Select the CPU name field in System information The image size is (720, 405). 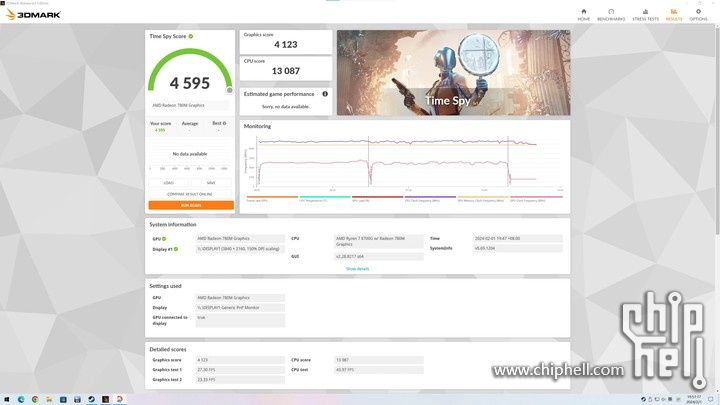tap(378, 241)
